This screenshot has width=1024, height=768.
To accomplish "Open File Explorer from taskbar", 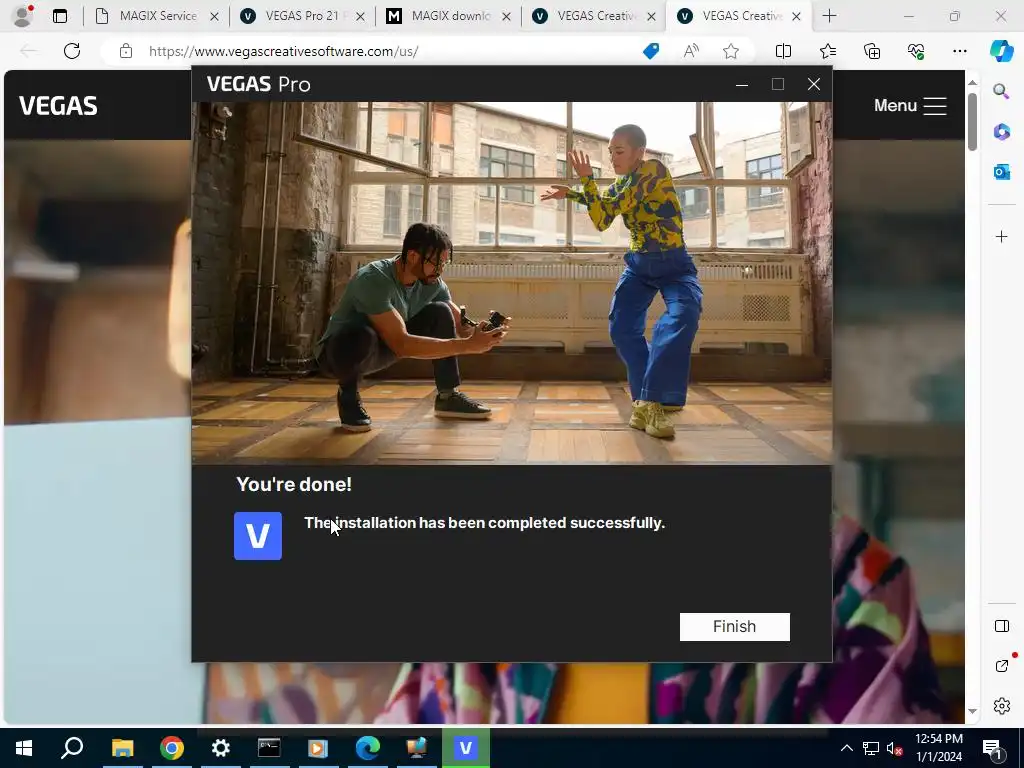I will (x=122, y=748).
